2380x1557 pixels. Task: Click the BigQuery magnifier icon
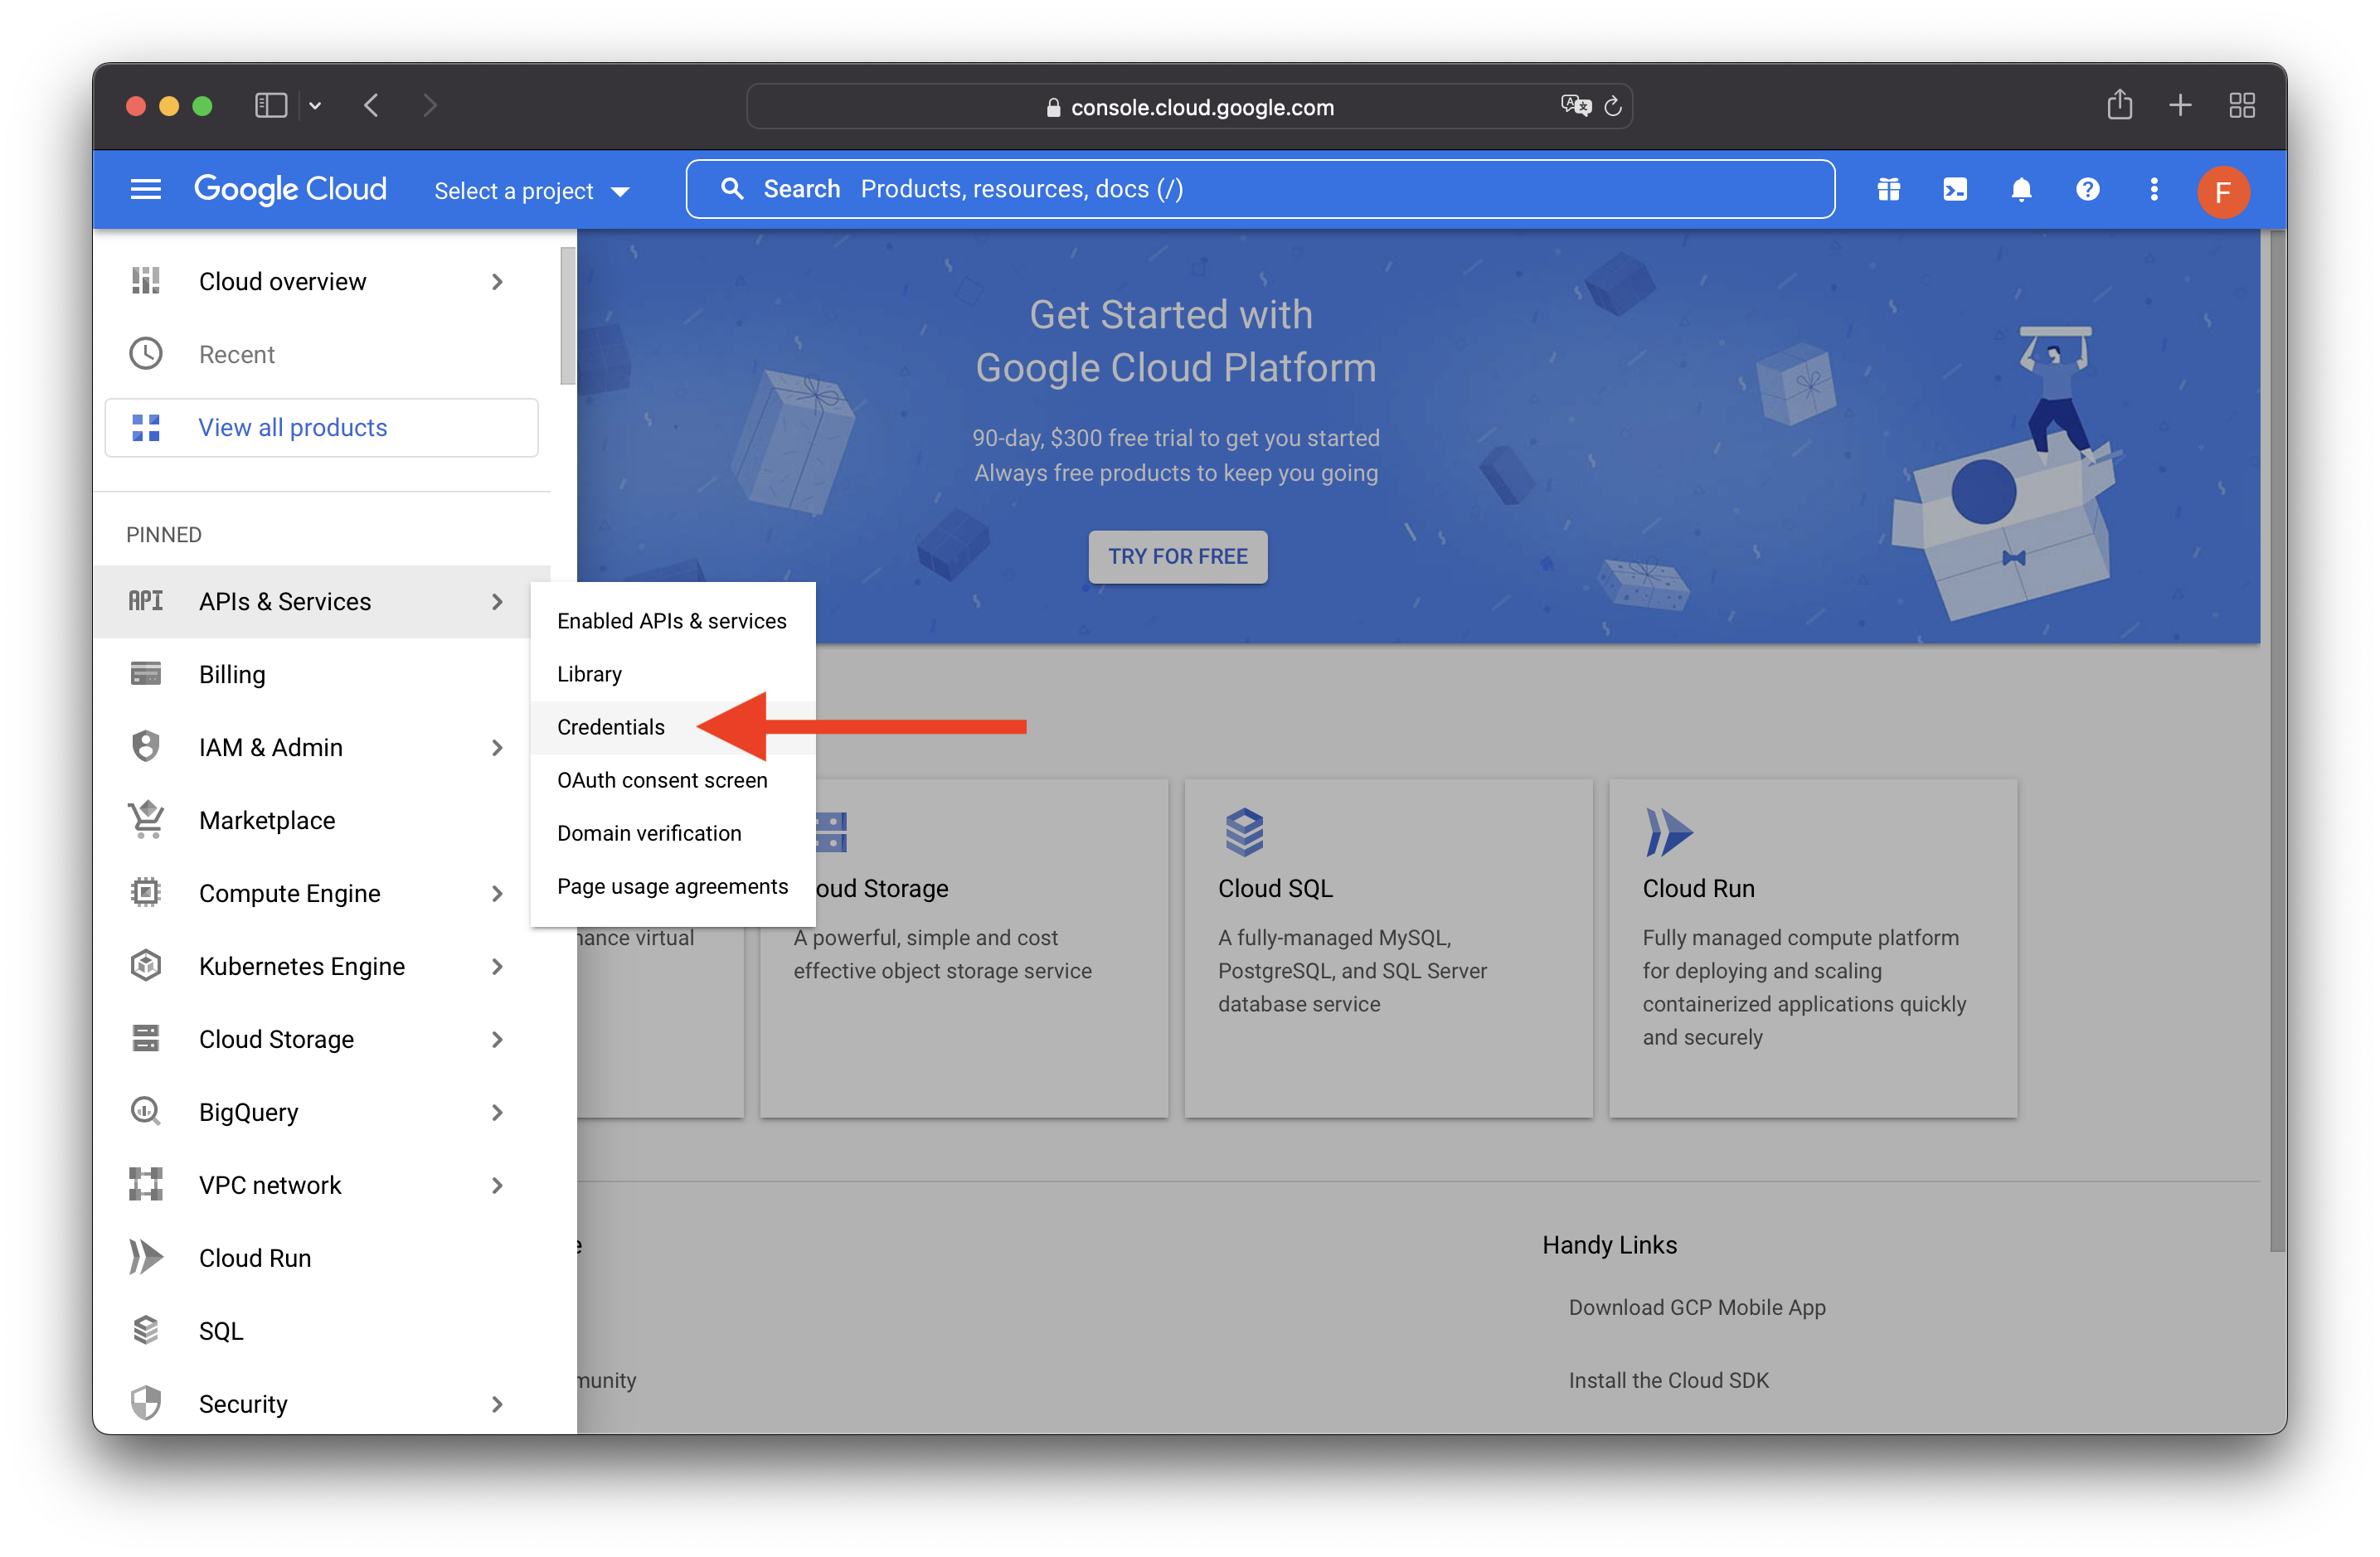[146, 1112]
